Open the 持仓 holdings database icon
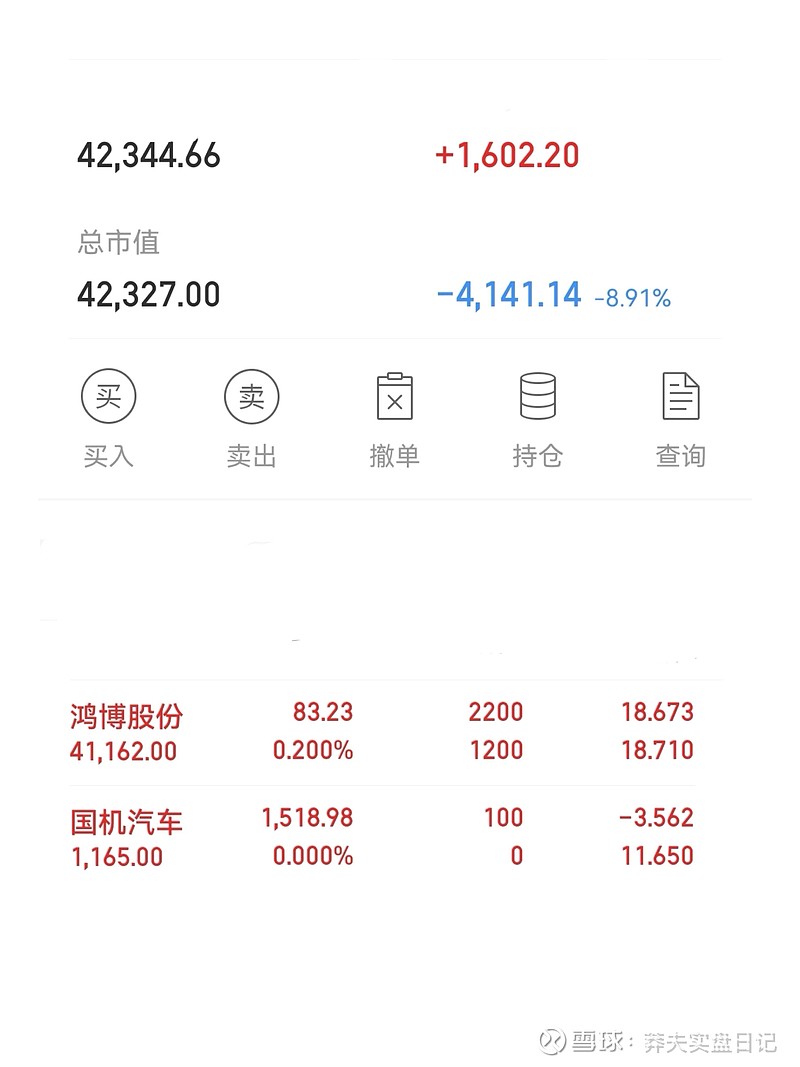800x1067 pixels. (538, 396)
